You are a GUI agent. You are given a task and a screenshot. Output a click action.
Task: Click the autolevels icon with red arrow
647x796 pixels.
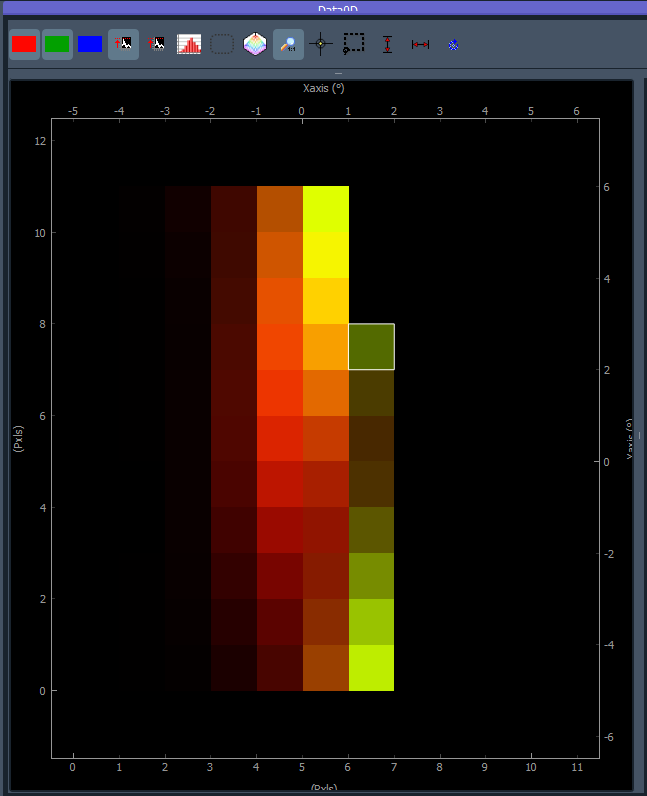[123, 45]
